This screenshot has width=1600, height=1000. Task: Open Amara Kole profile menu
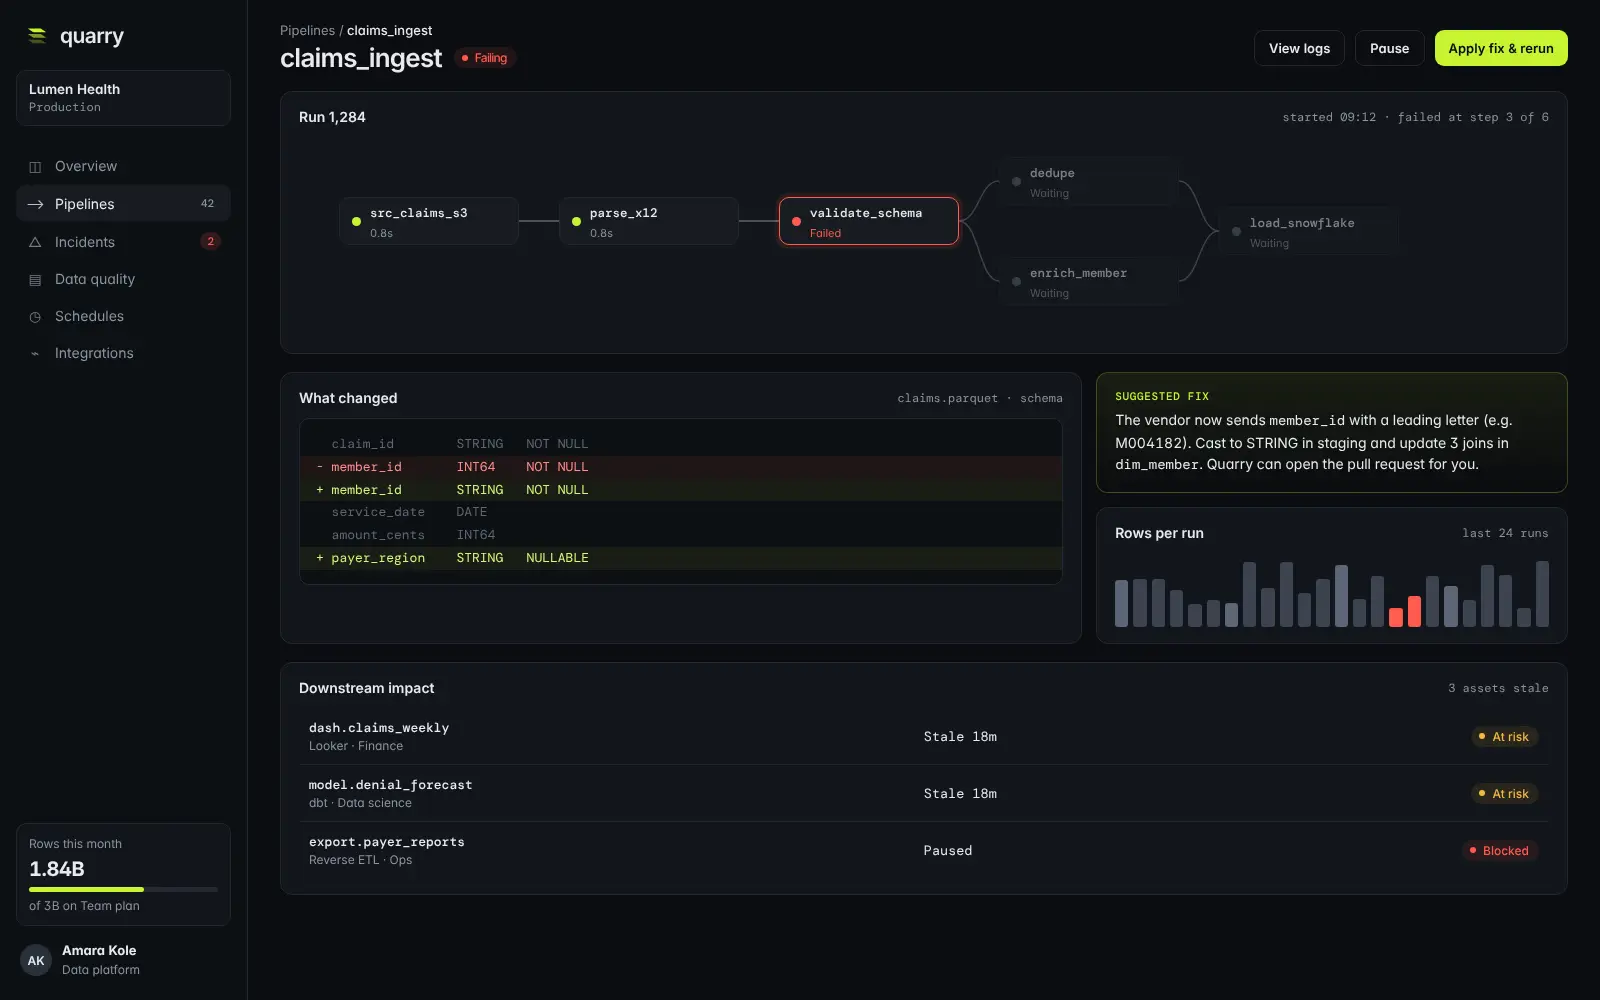point(123,960)
